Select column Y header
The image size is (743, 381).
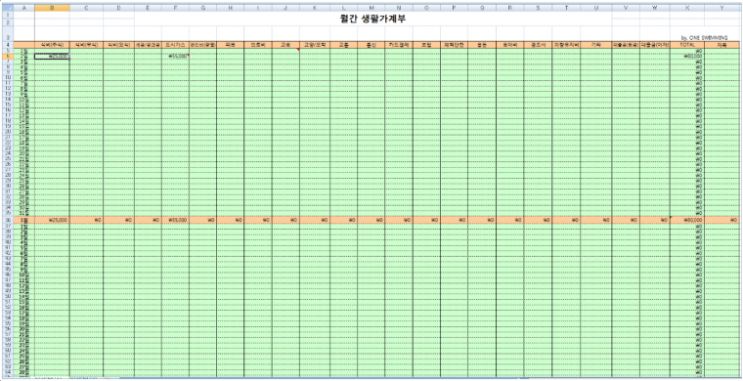click(722, 8)
